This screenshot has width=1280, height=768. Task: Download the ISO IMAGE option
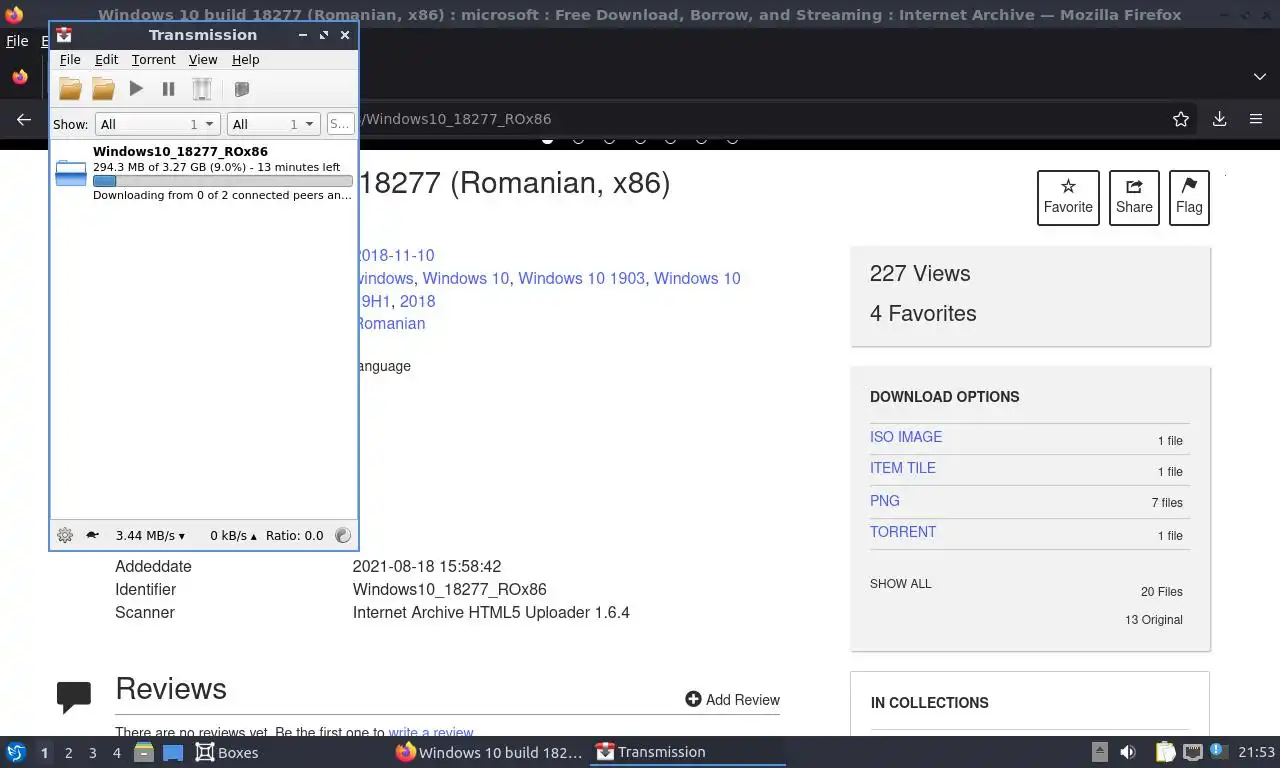(x=906, y=437)
